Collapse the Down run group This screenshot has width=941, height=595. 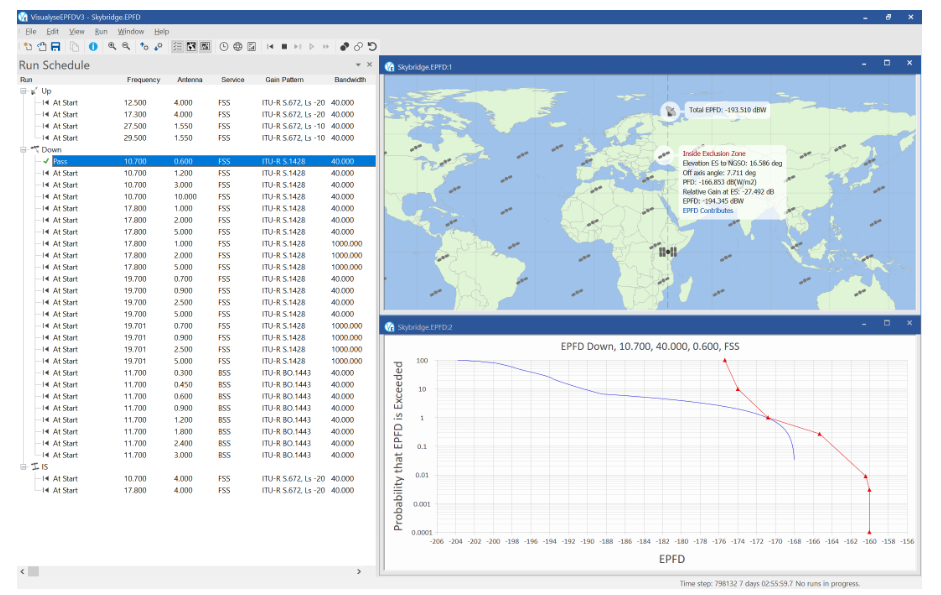coord(23,150)
